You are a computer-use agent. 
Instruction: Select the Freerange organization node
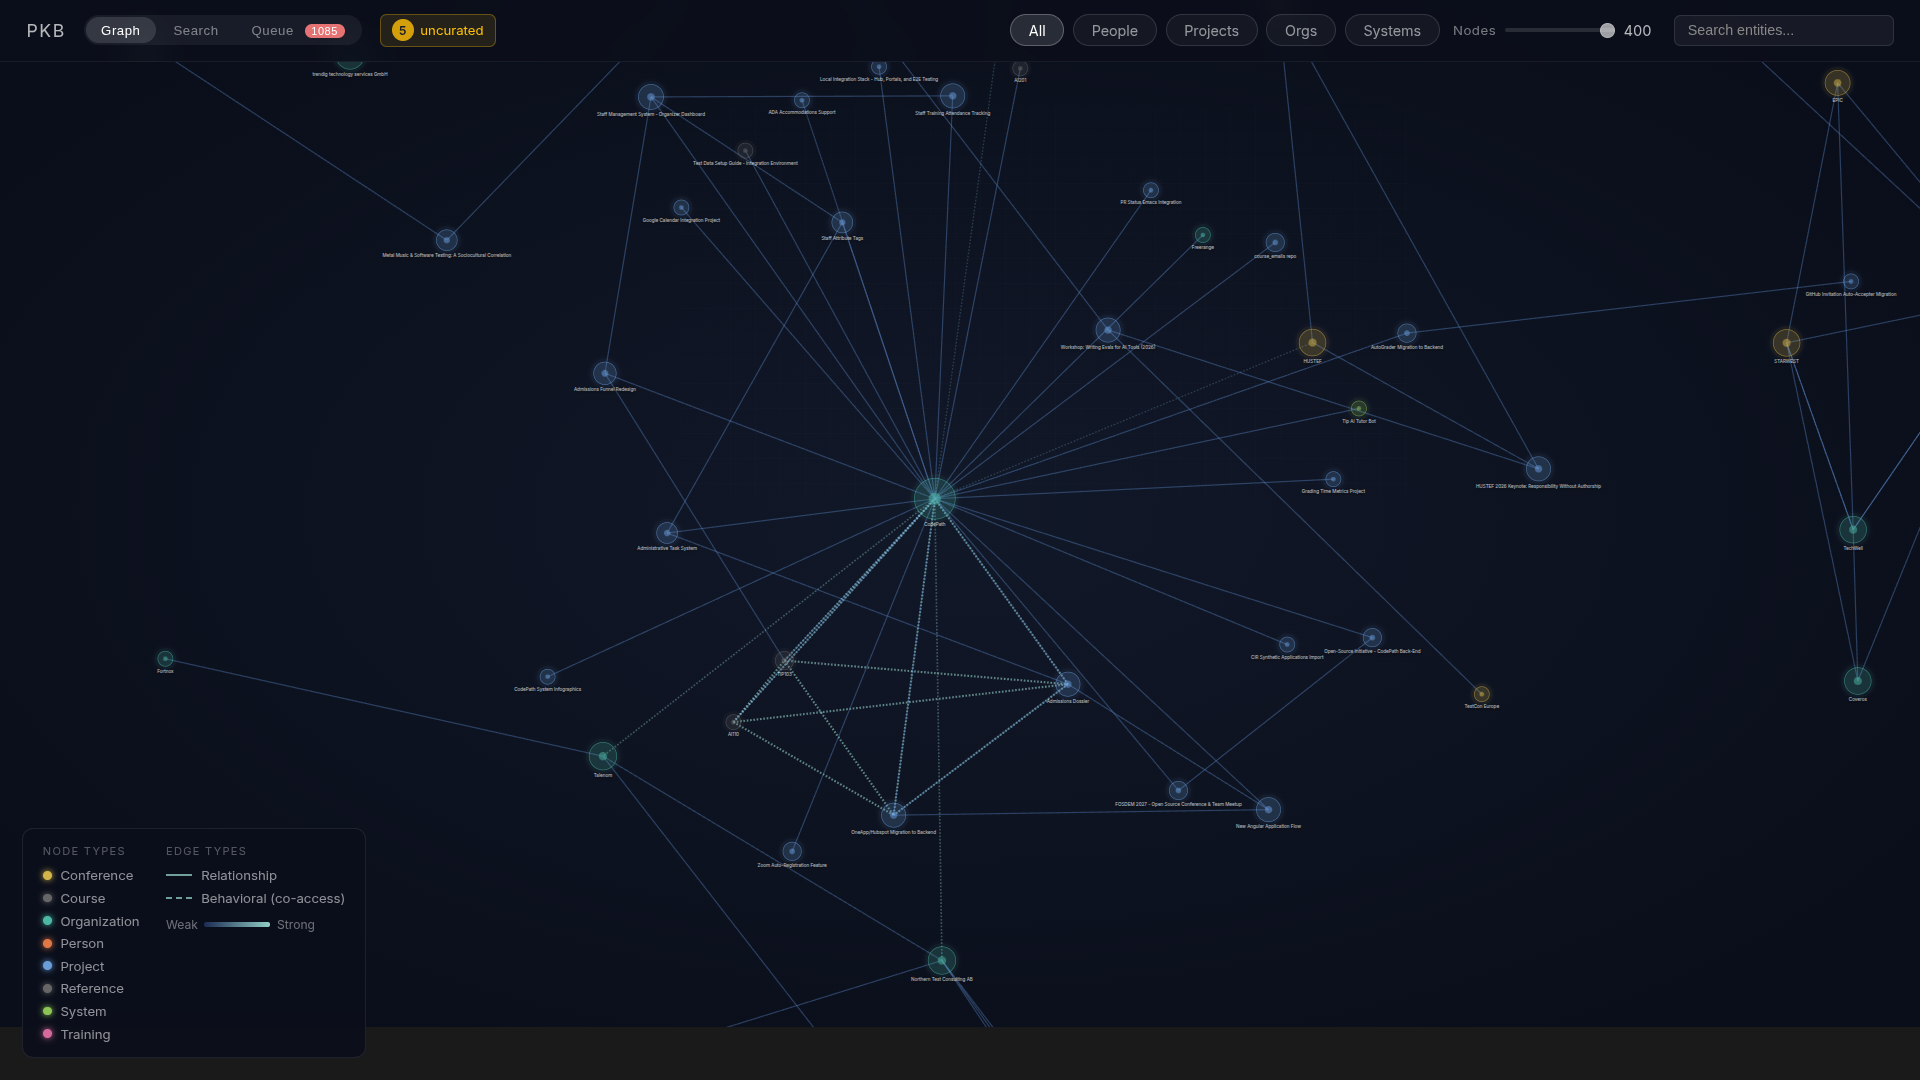1203,235
